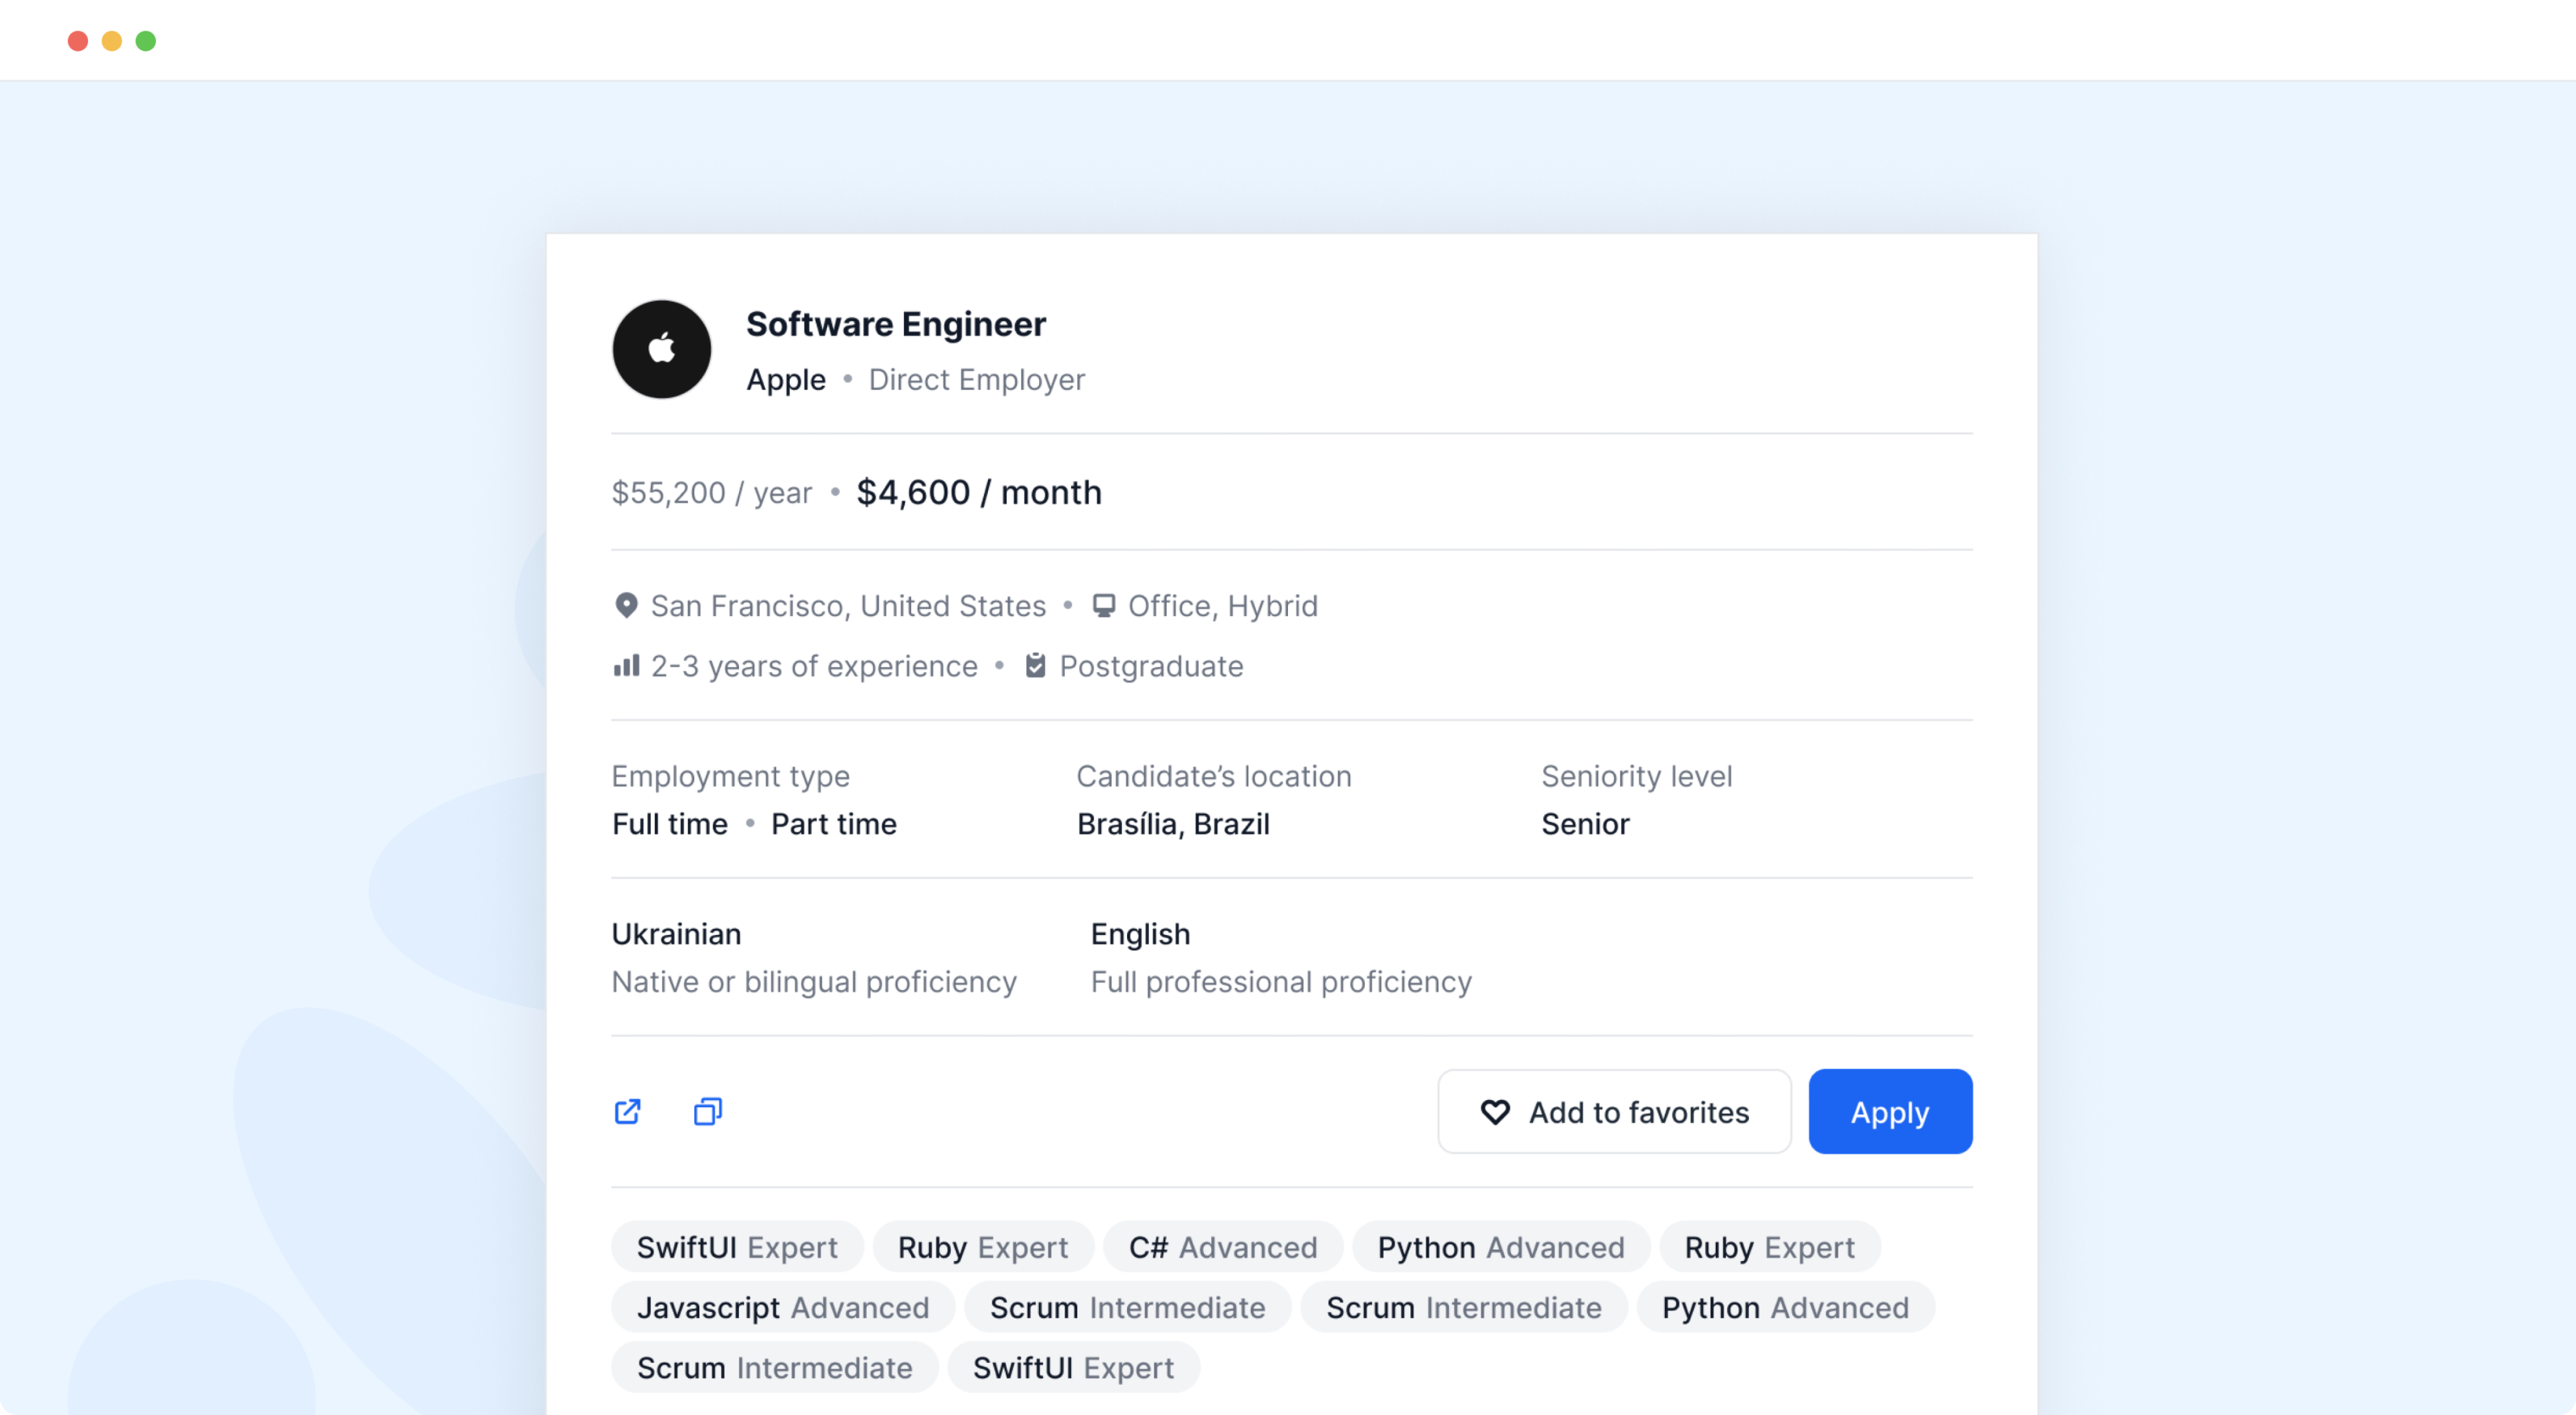
Task: Click the Office, Hybrid monitor icon
Action: (x=1103, y=605)
